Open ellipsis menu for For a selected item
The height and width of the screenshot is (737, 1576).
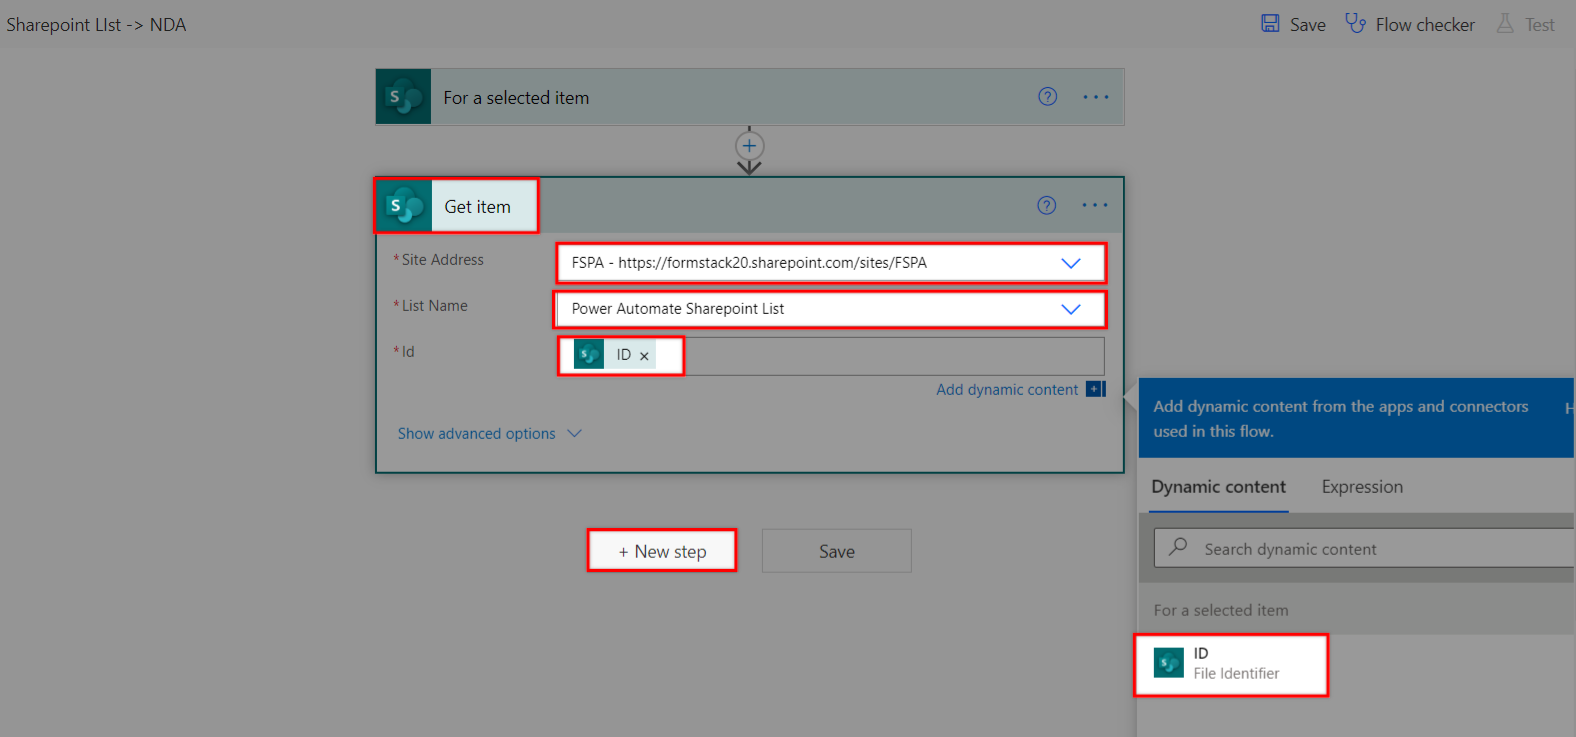1096,97
